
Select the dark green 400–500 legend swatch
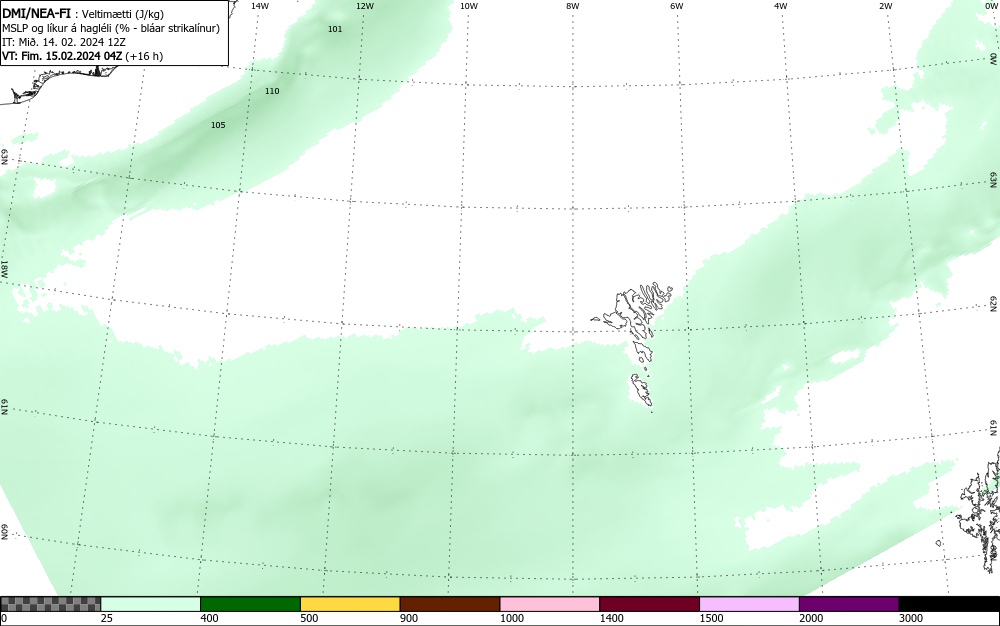point(250,604)
